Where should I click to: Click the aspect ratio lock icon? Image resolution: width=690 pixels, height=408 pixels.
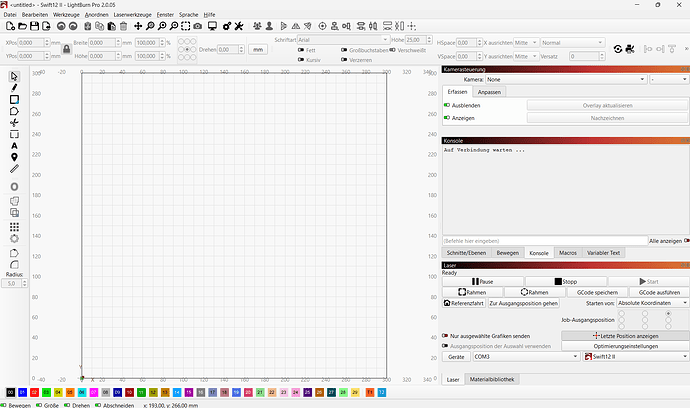pyautogui.click(x=66, y=48)
